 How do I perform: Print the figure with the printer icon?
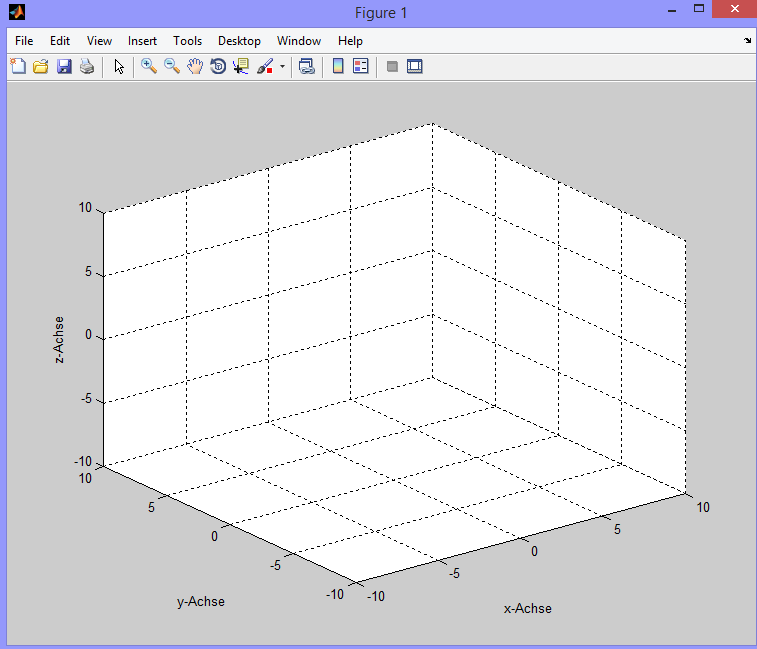pos(87,67)
